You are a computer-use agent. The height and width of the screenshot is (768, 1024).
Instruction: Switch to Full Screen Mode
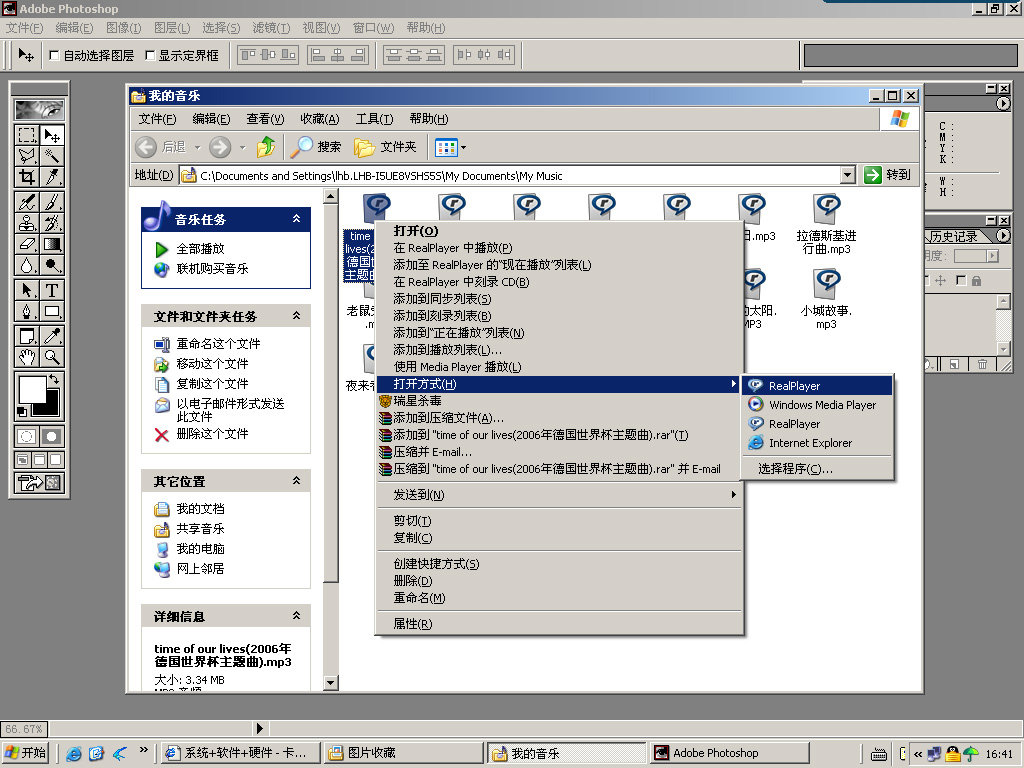tap(56, 460)
